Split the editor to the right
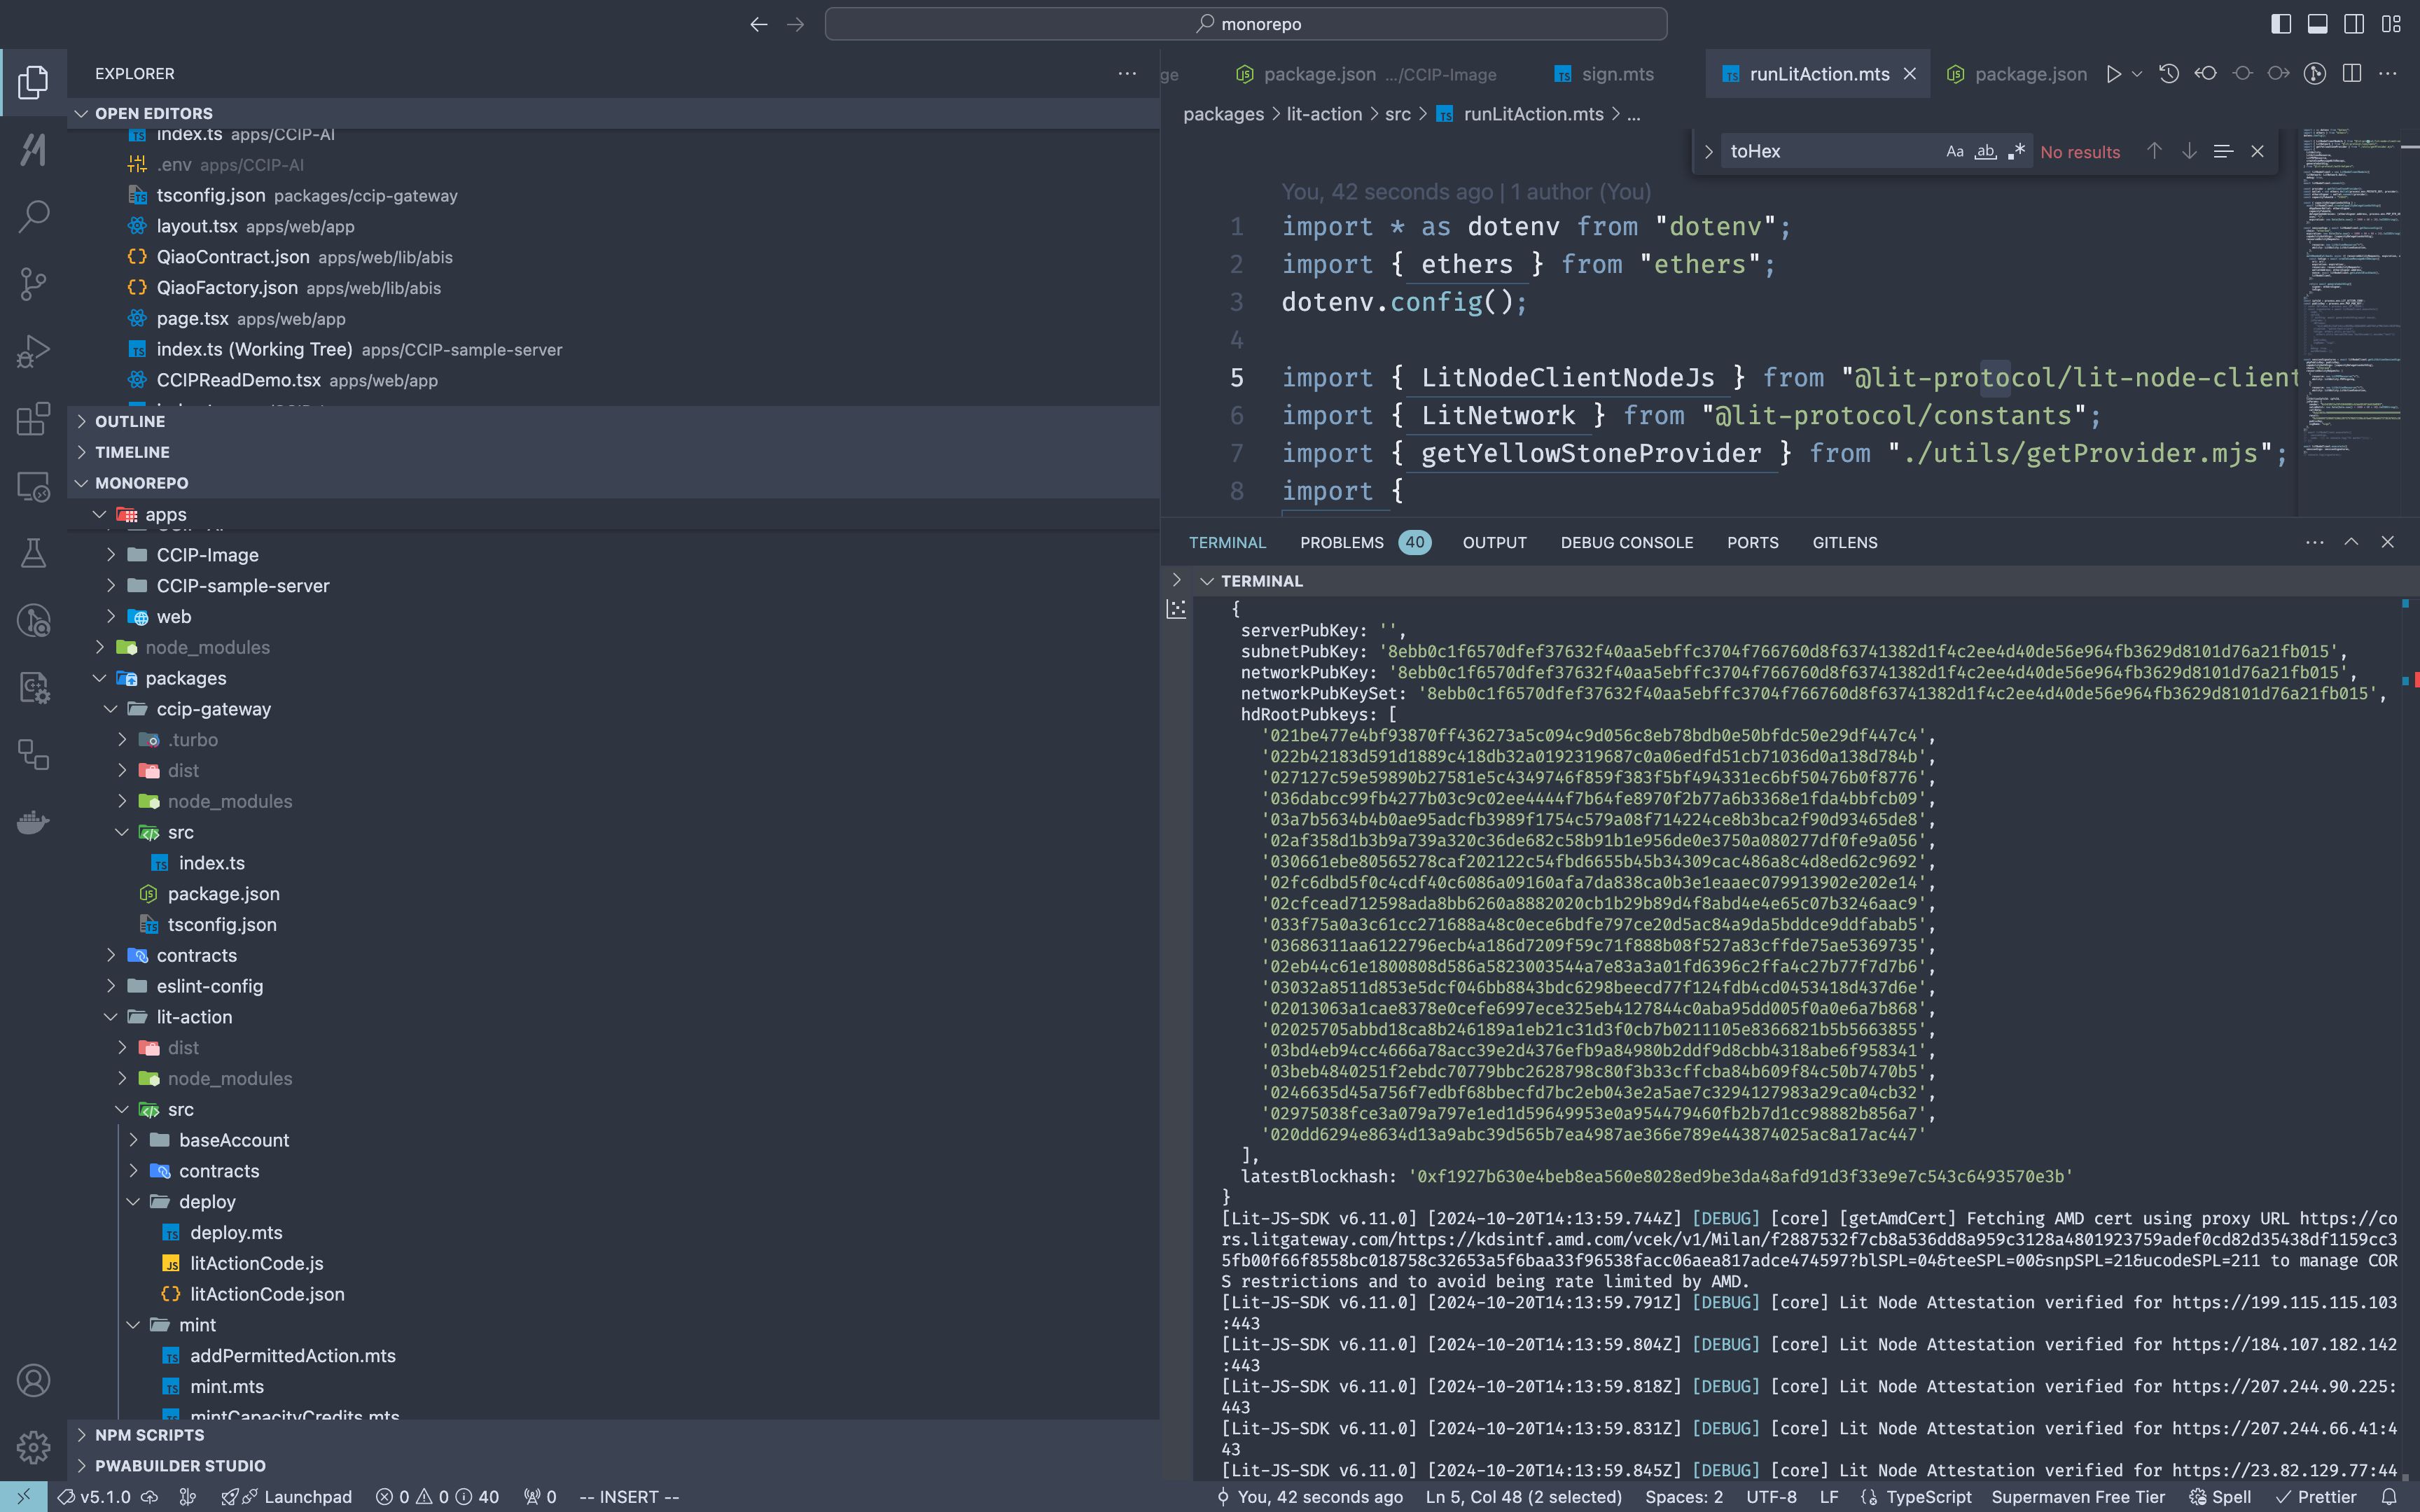The image size is (2420, 1512). (2352, 74)
